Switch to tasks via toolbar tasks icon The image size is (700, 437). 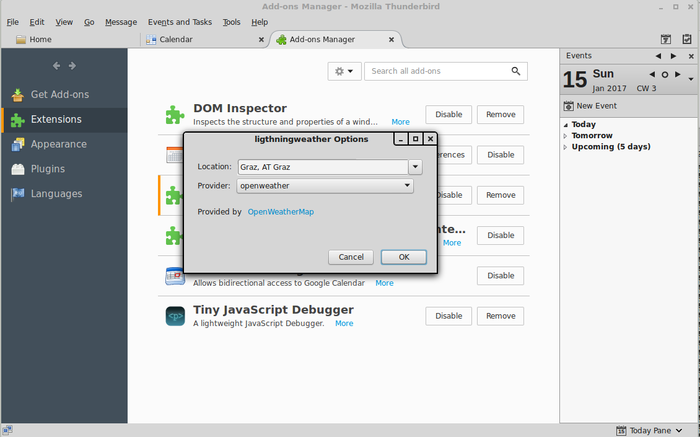(x=687, y=39)
